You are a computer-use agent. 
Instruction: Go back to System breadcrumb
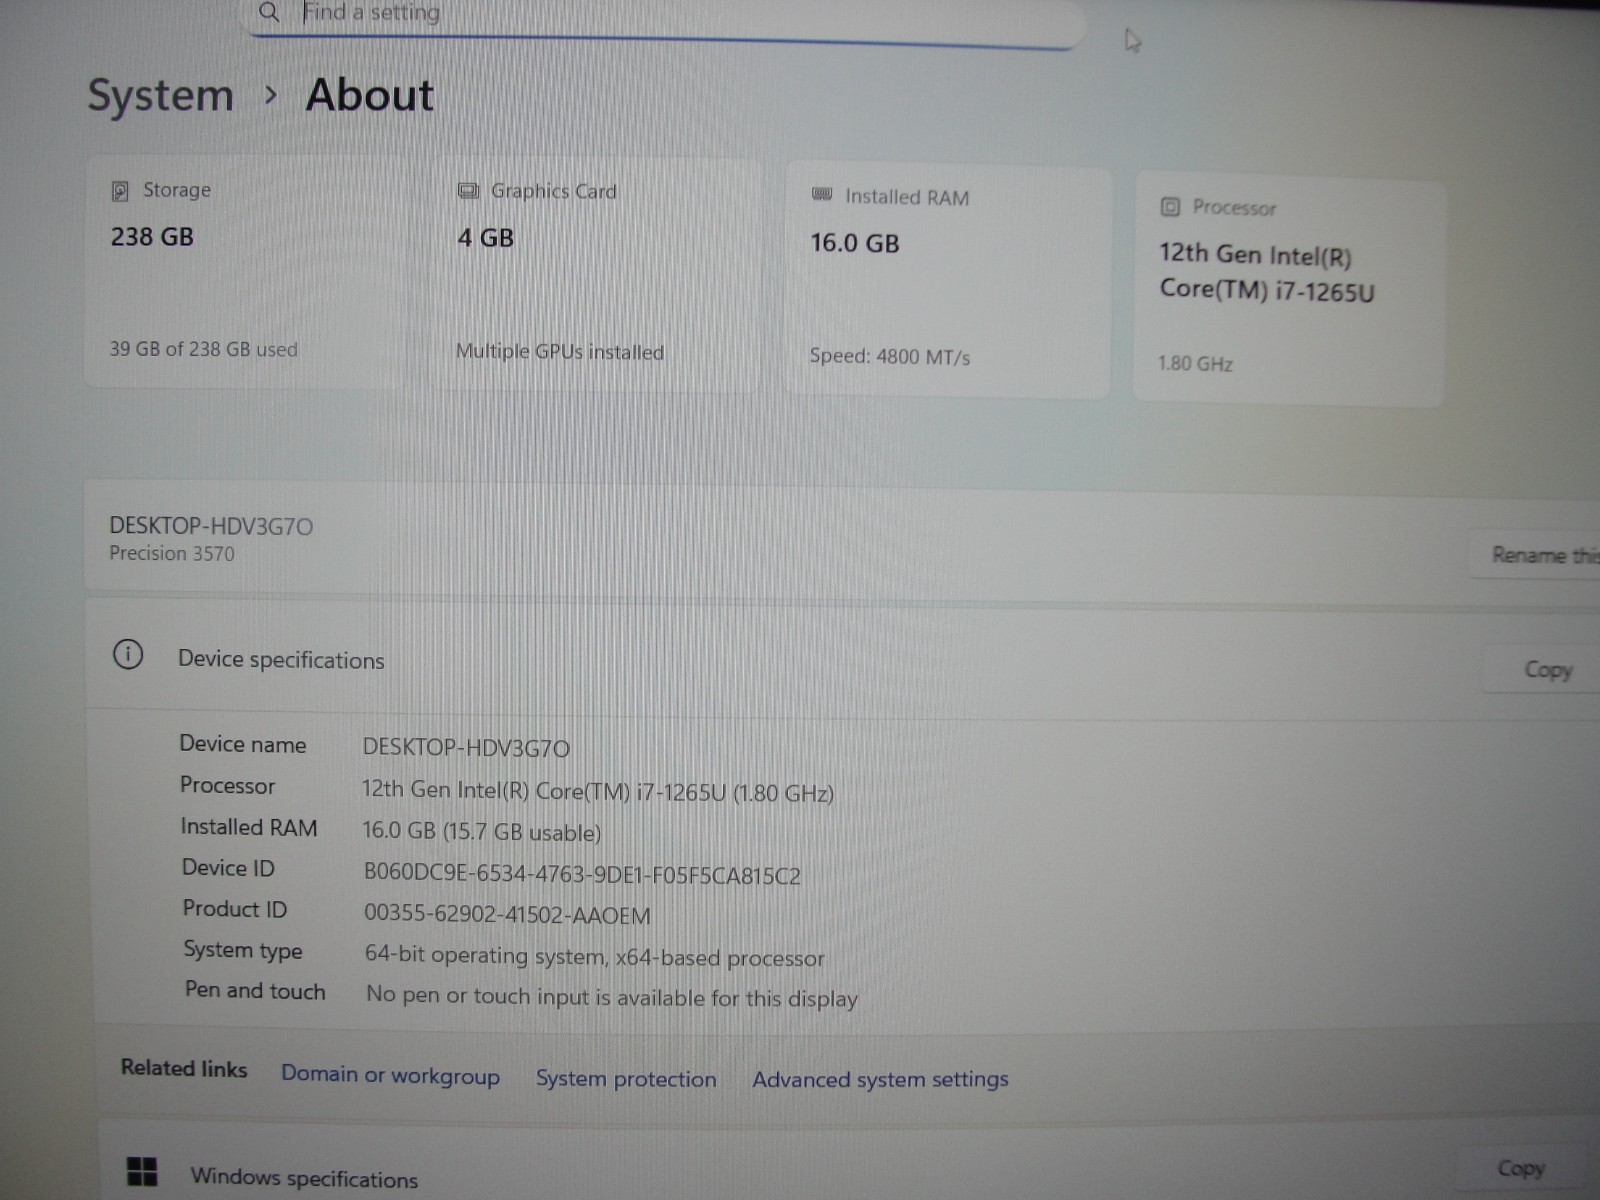(x=160, y=96)
